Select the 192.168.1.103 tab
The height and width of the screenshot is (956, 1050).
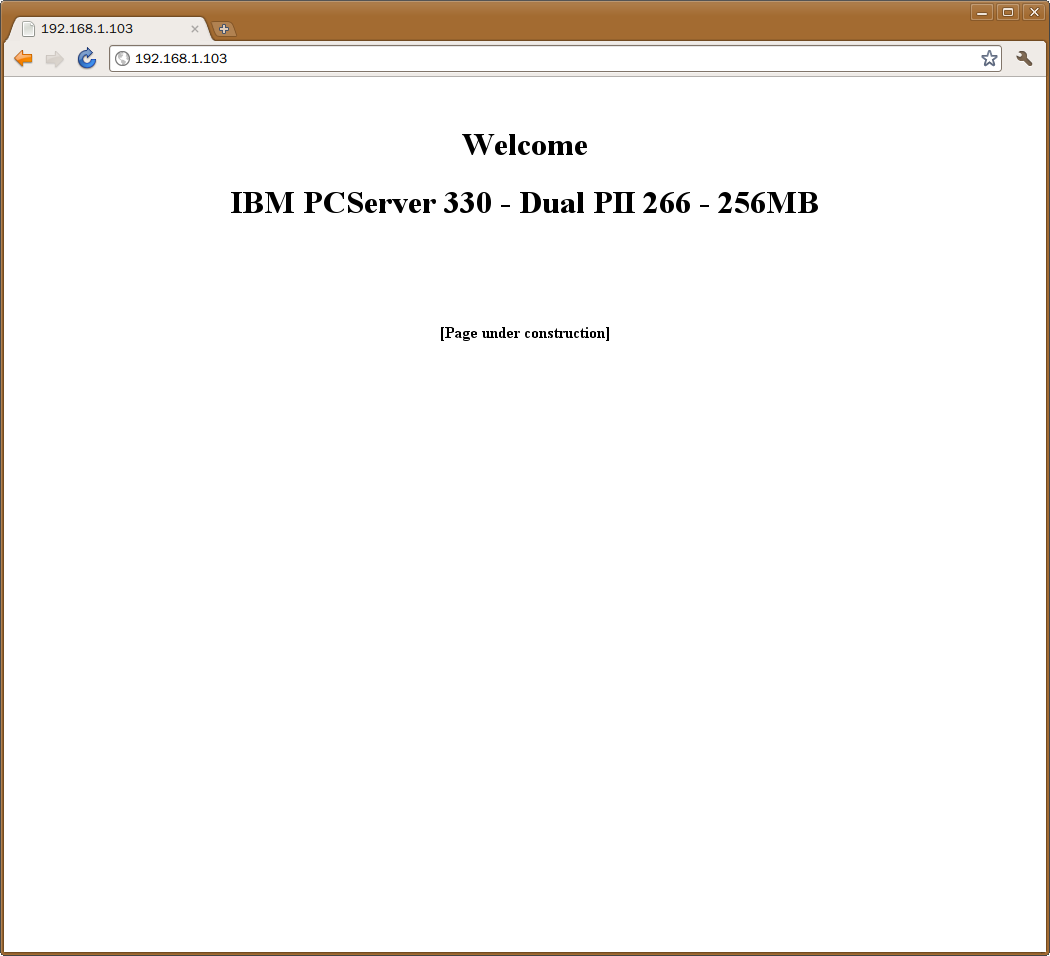109,29
